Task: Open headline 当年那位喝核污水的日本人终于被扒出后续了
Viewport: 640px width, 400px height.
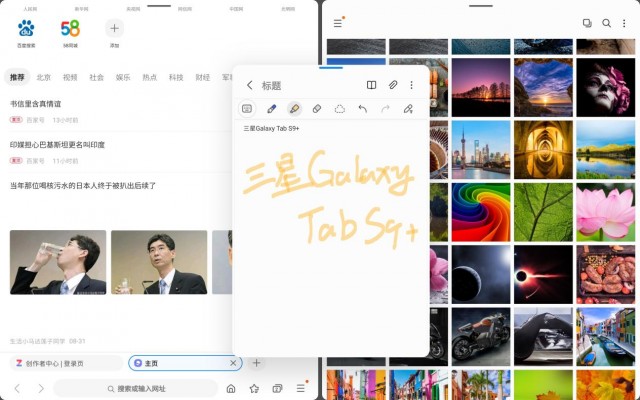Action: [83, 185]
